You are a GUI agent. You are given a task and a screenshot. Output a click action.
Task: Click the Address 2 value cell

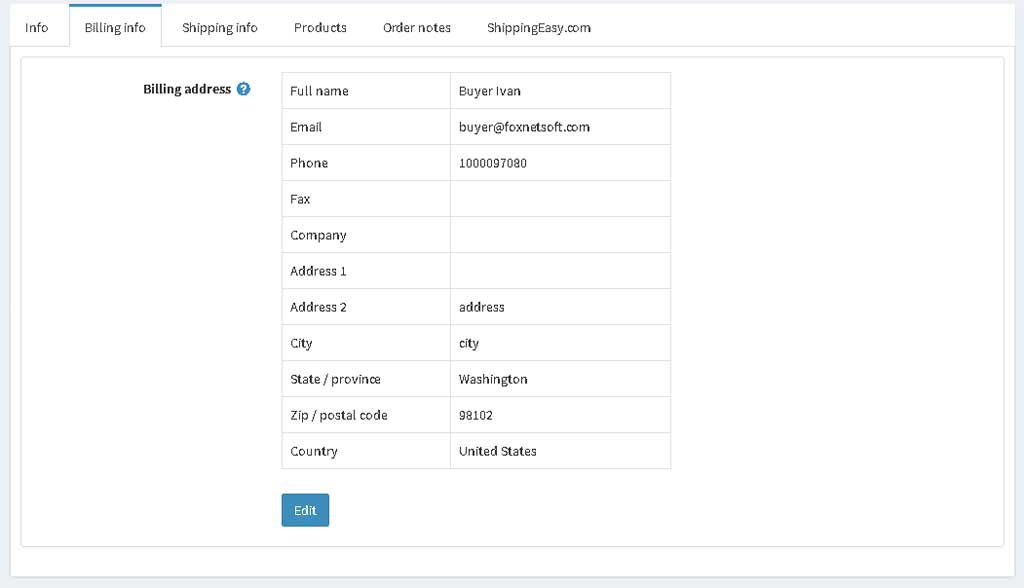click(560, 307)
